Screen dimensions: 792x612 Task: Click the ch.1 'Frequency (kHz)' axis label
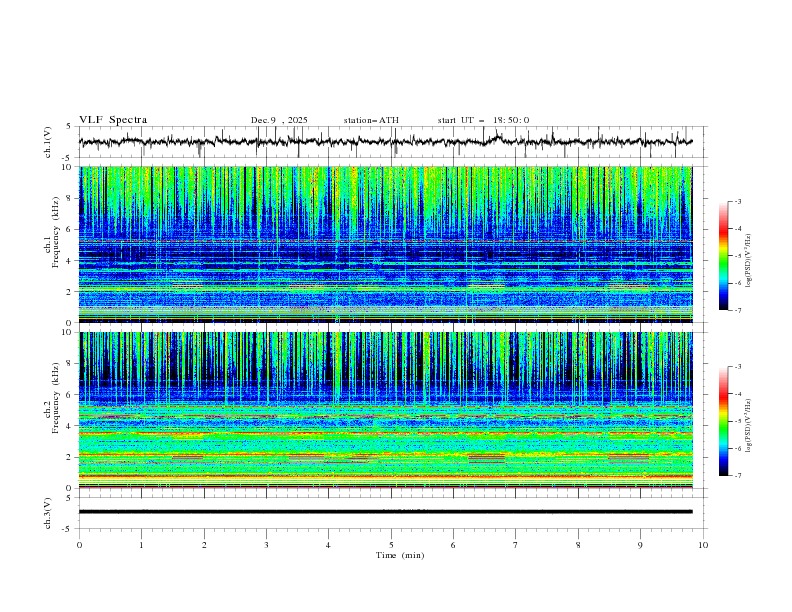pyautogui.click(x=56, y=232)
